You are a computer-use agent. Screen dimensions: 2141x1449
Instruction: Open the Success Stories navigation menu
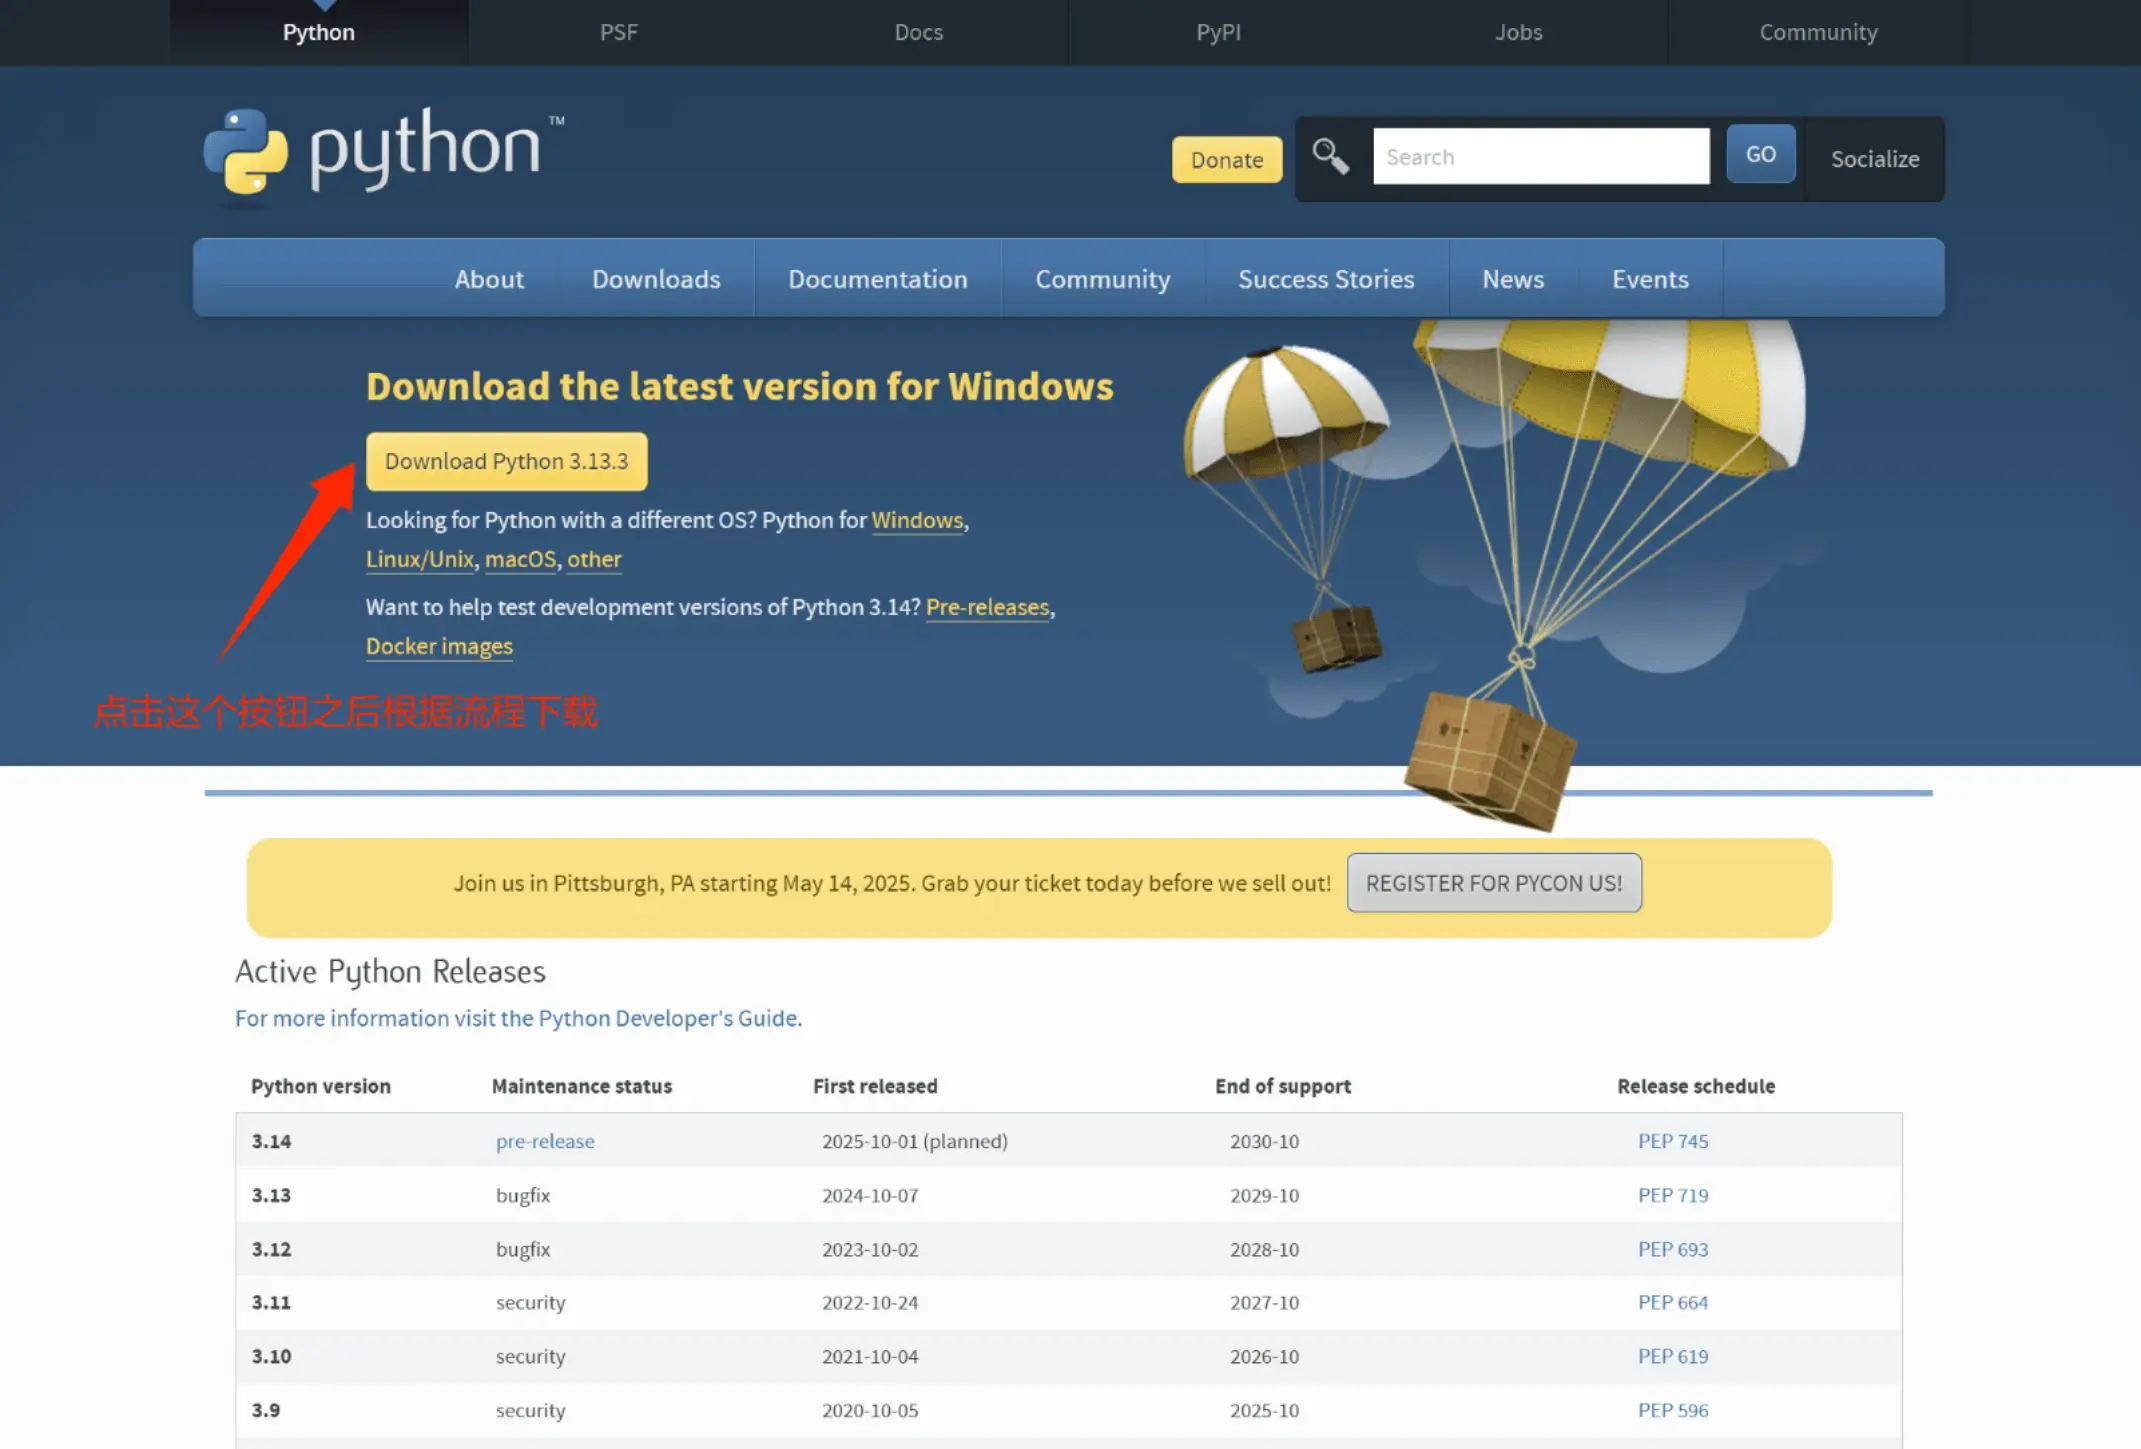[1326, 279]
